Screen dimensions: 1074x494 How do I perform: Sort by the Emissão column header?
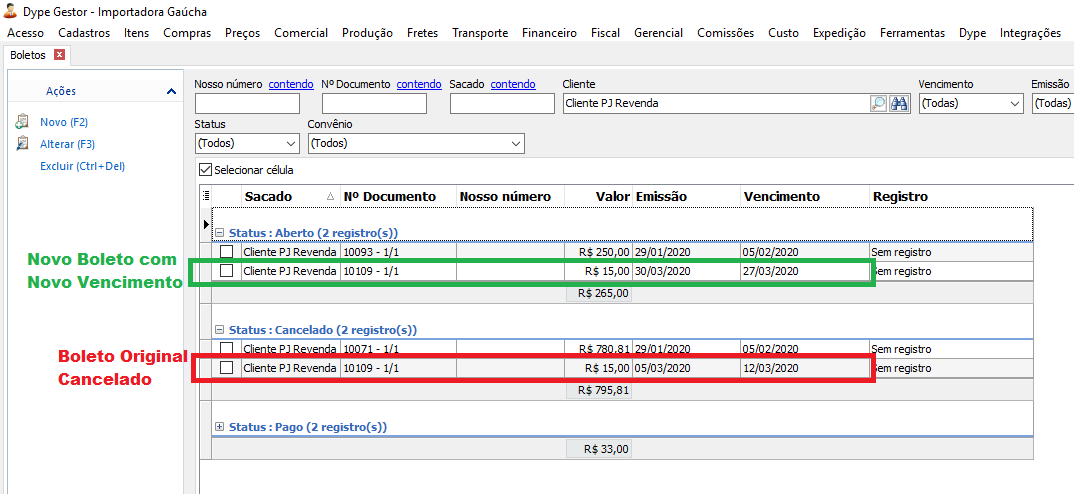pos(686,197)
